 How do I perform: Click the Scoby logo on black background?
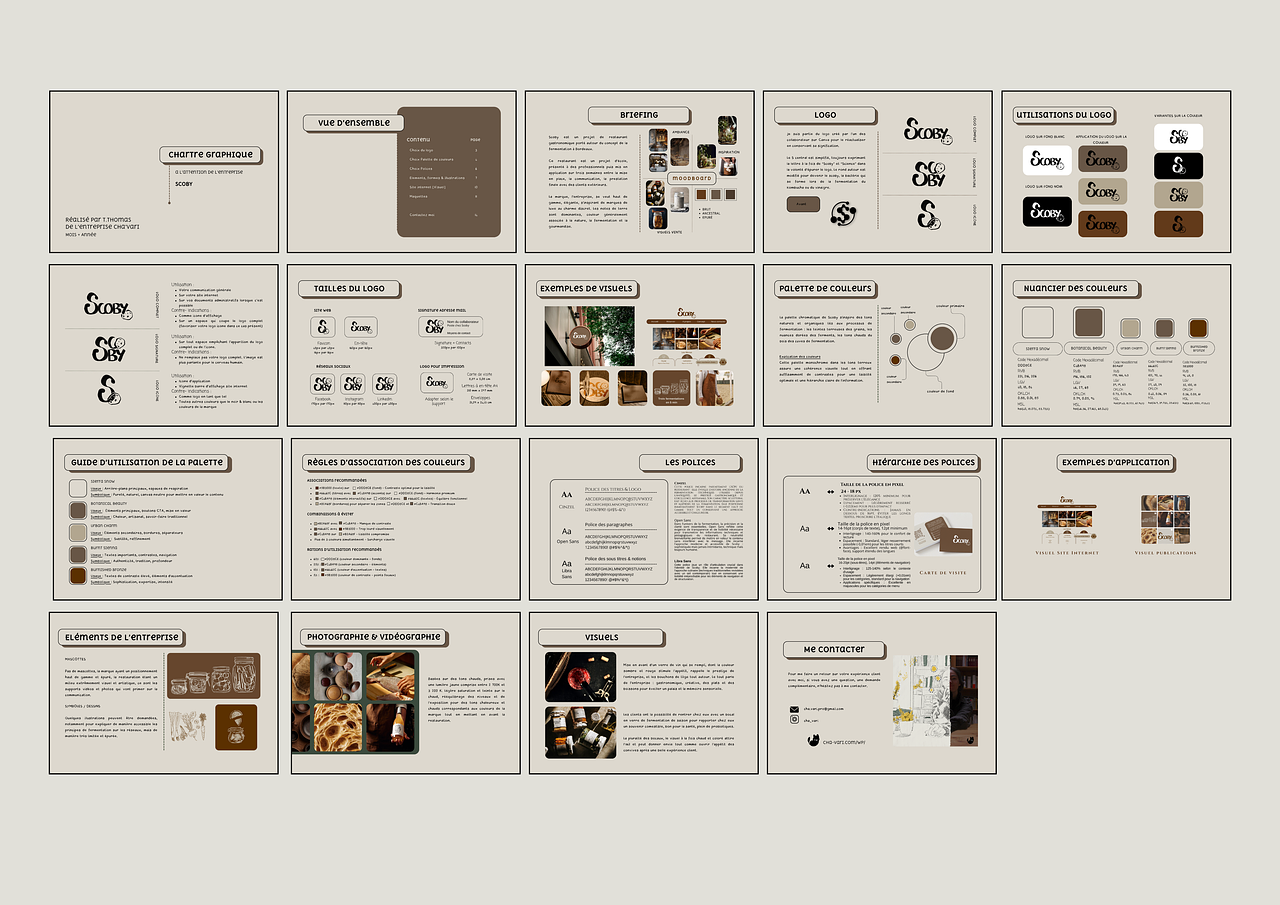pyautogui.click(x=1046, y=211)
